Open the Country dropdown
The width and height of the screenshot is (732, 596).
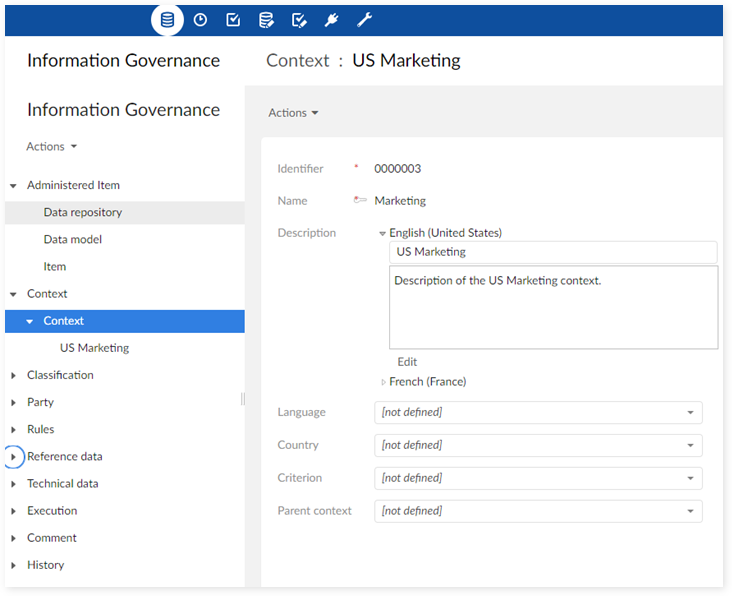[x=538, y=445]
